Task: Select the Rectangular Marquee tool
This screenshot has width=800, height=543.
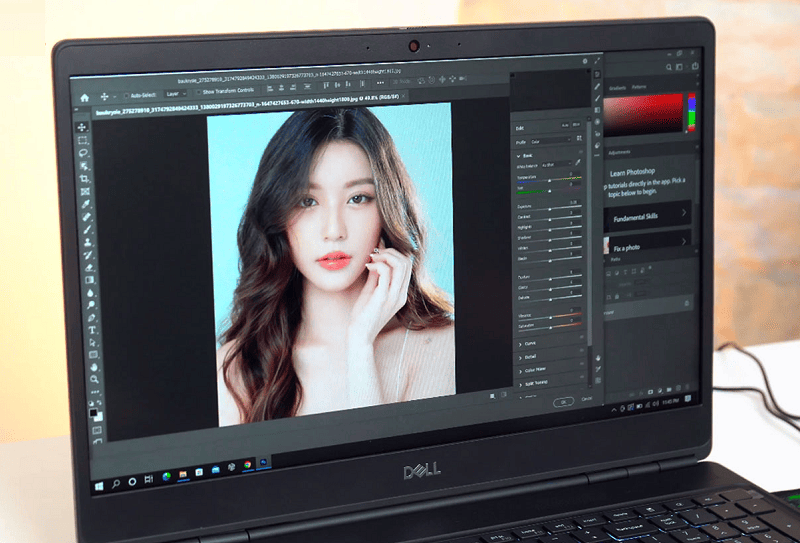Action: click(83, 140)
